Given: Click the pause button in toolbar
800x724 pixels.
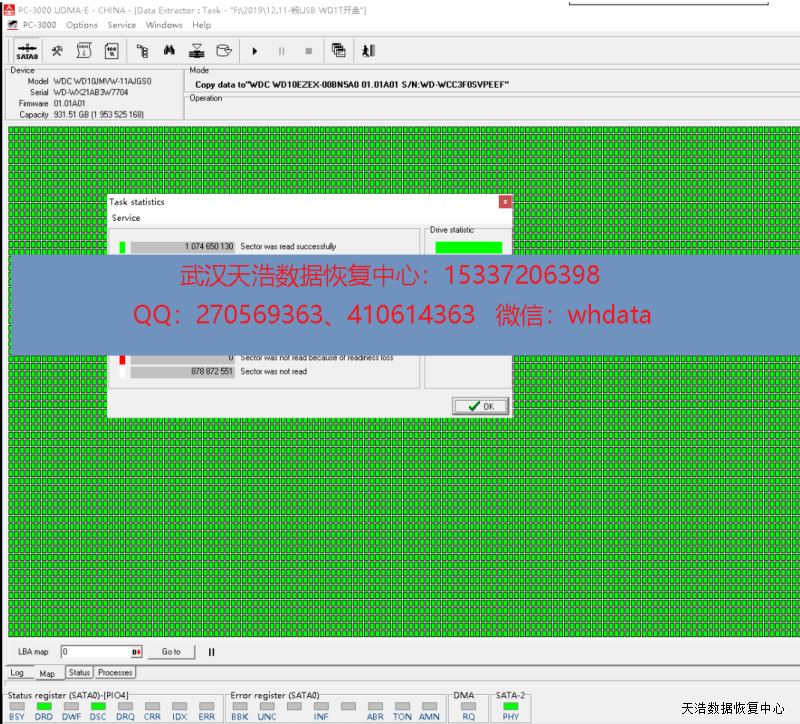Looking at the screenshot, I should pos(282,51).
